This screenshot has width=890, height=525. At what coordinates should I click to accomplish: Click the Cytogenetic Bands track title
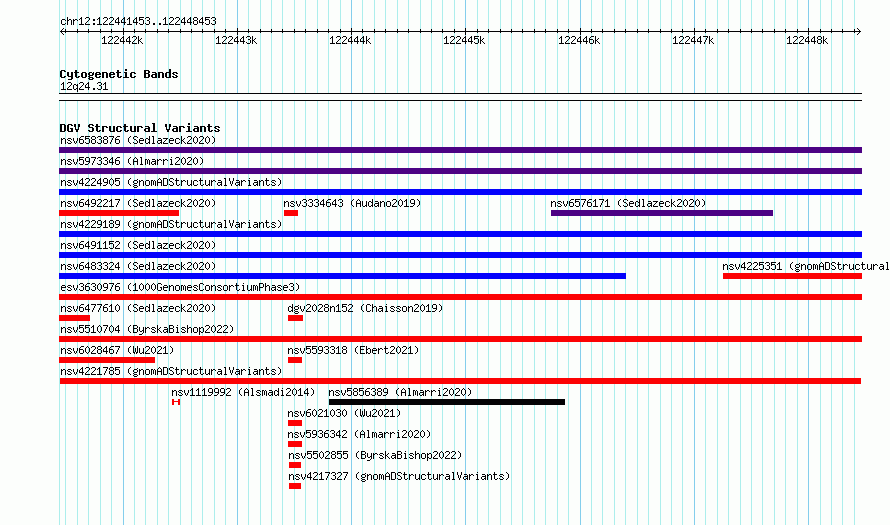(119, 74)
